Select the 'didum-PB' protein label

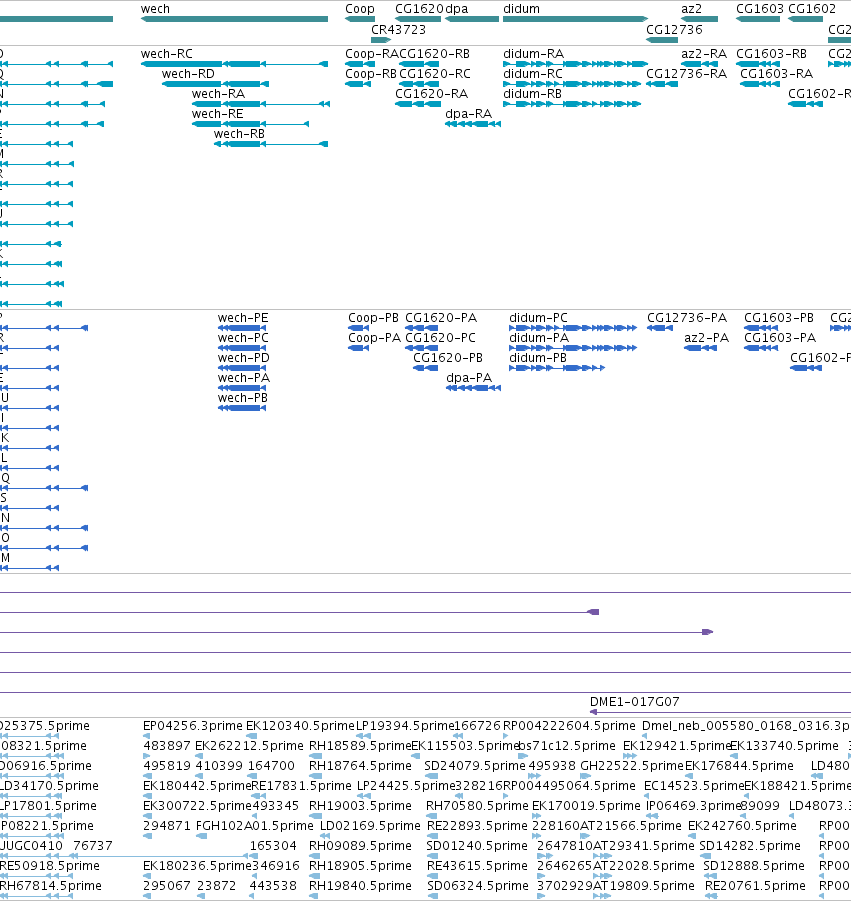tap(538, 358)
